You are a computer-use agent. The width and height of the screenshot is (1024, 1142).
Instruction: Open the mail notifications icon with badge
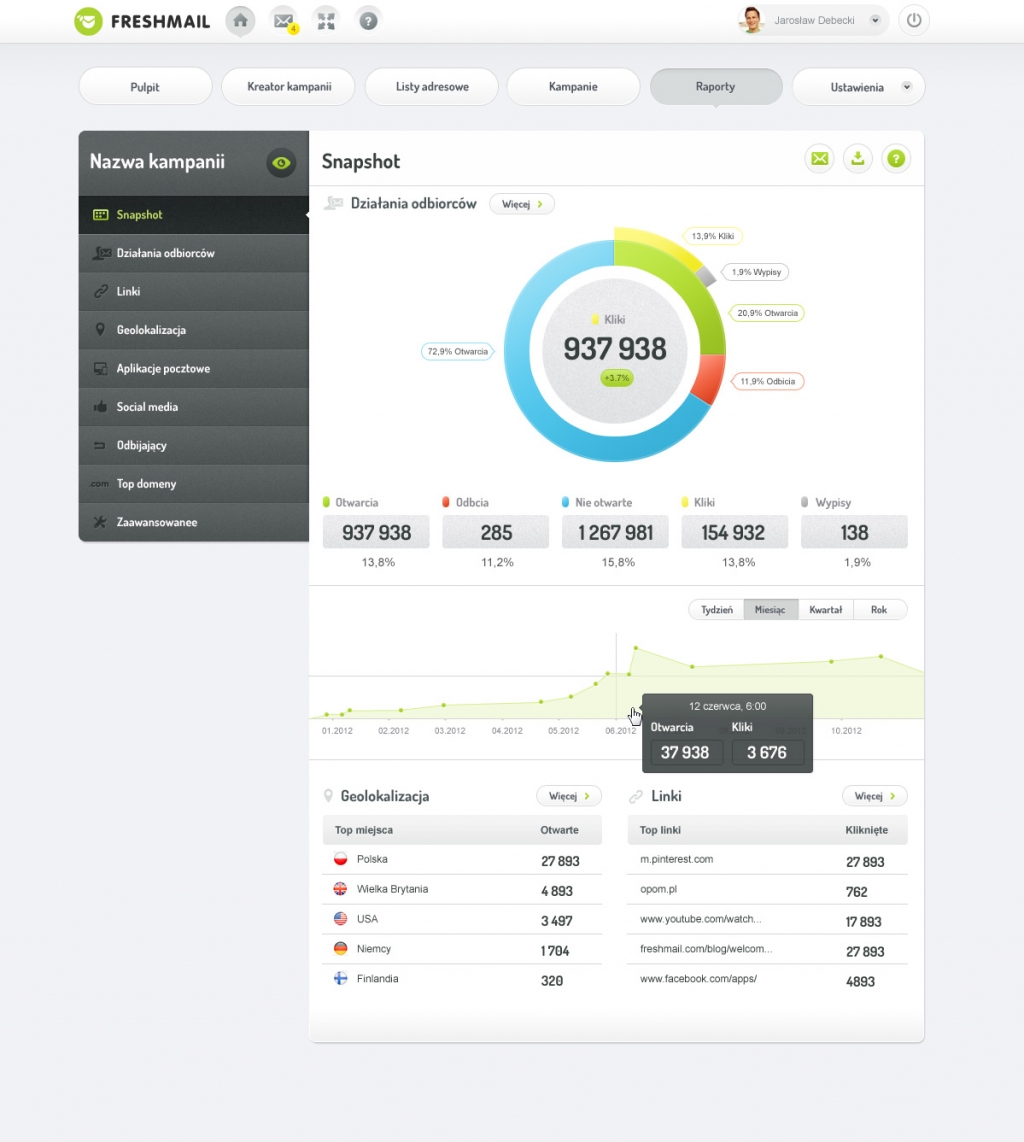point(283,20)
